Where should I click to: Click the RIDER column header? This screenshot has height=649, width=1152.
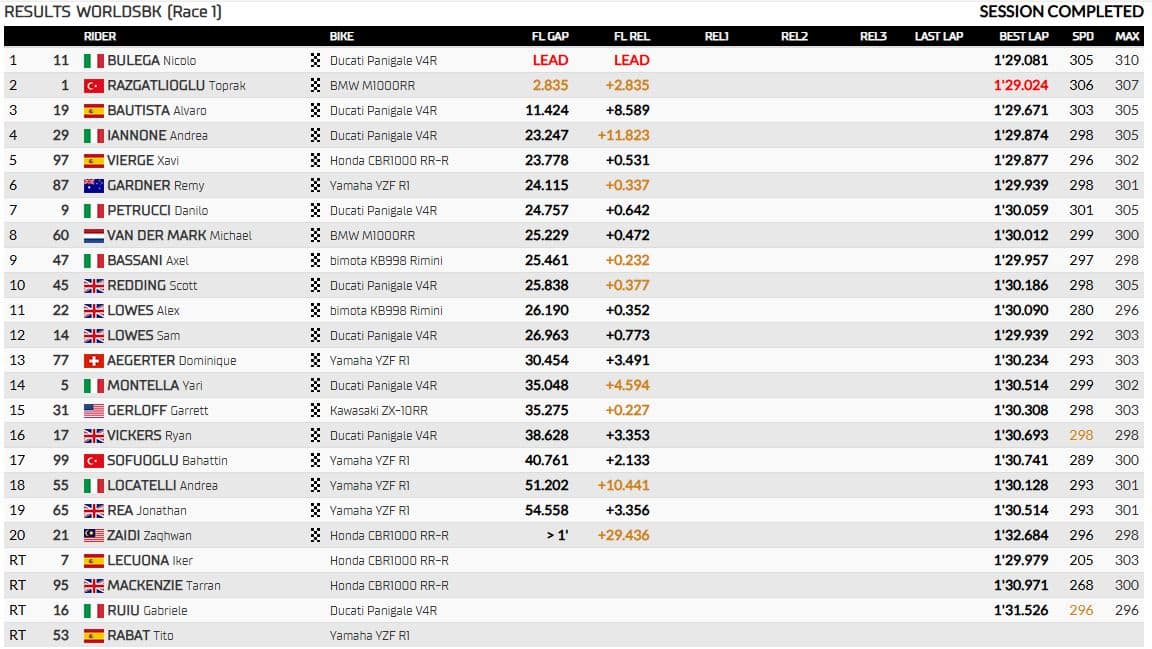(x=100, y=36)
